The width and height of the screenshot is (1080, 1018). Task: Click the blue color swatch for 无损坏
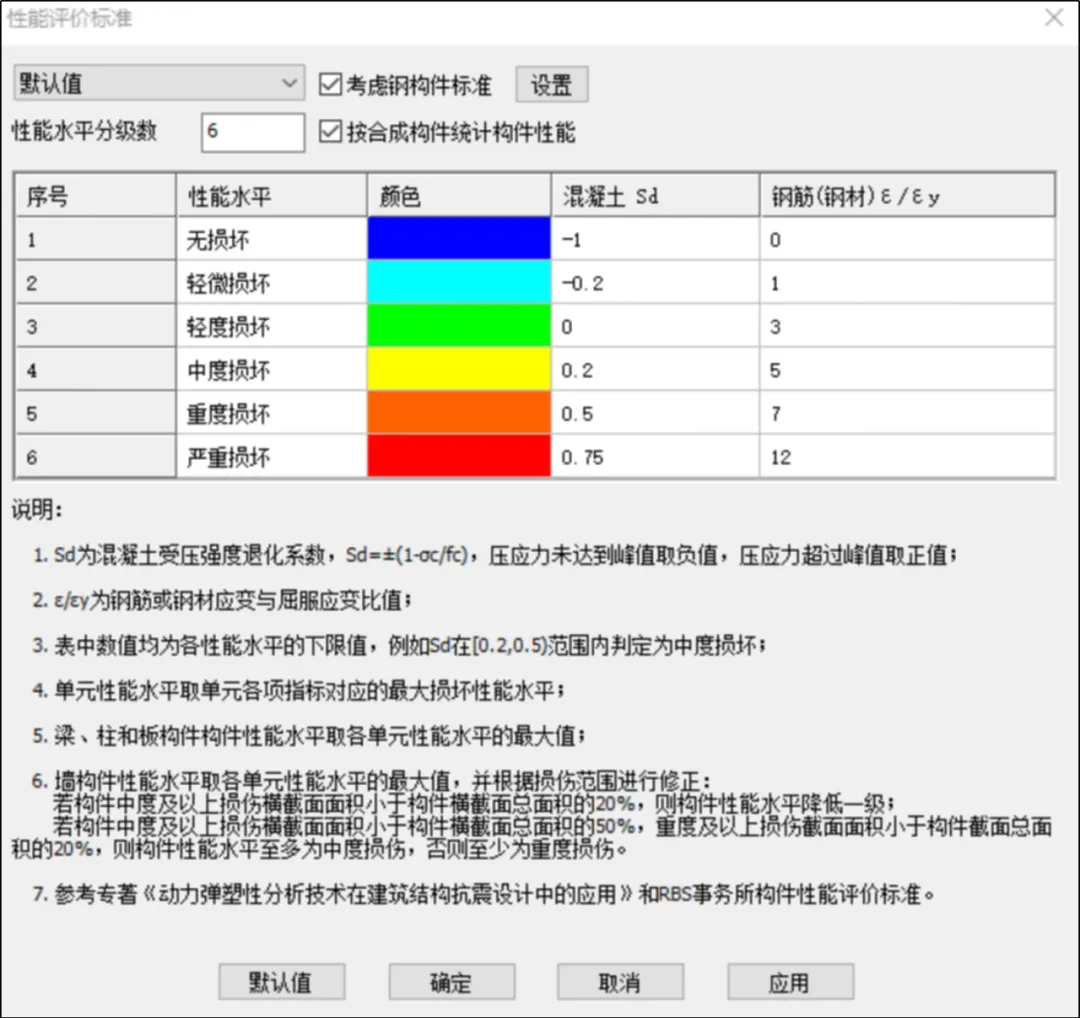(459, 239)
